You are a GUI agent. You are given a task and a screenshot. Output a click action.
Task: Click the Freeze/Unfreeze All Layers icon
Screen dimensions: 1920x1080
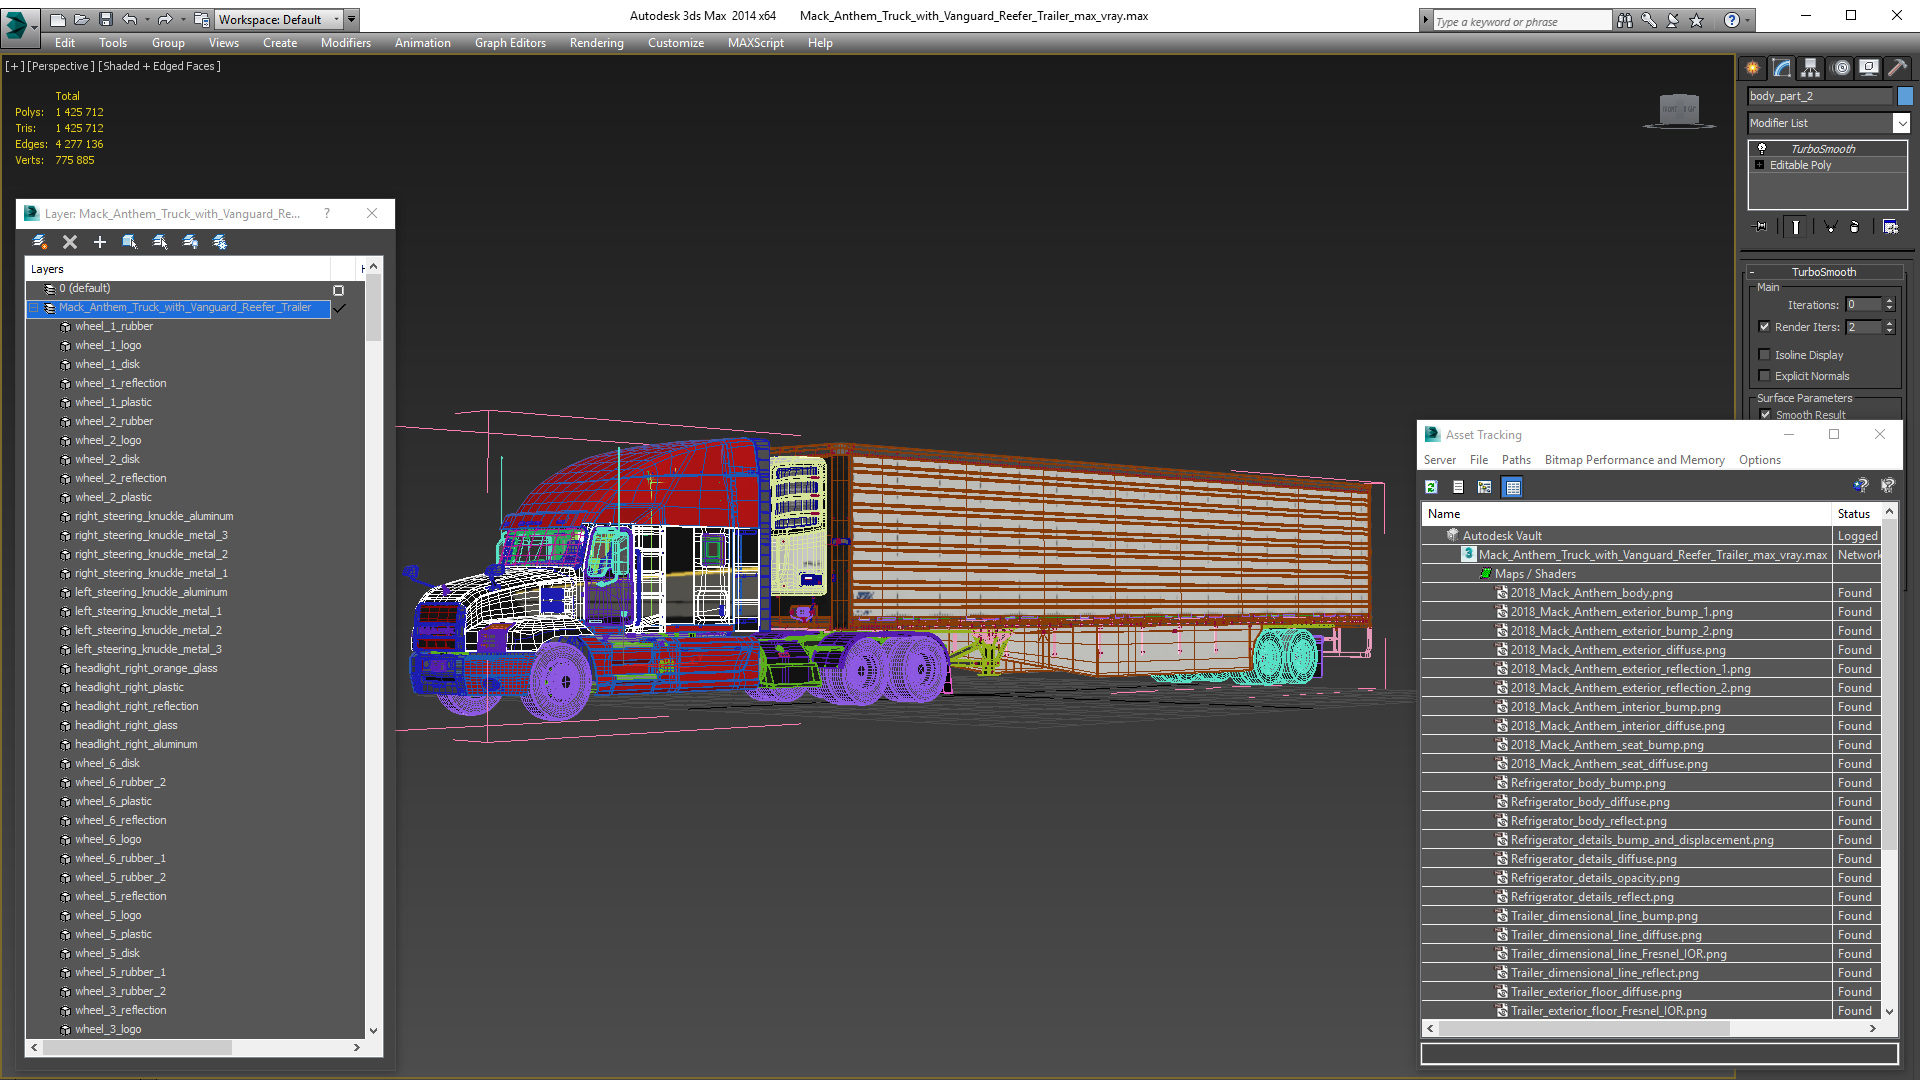click(220, 242)
